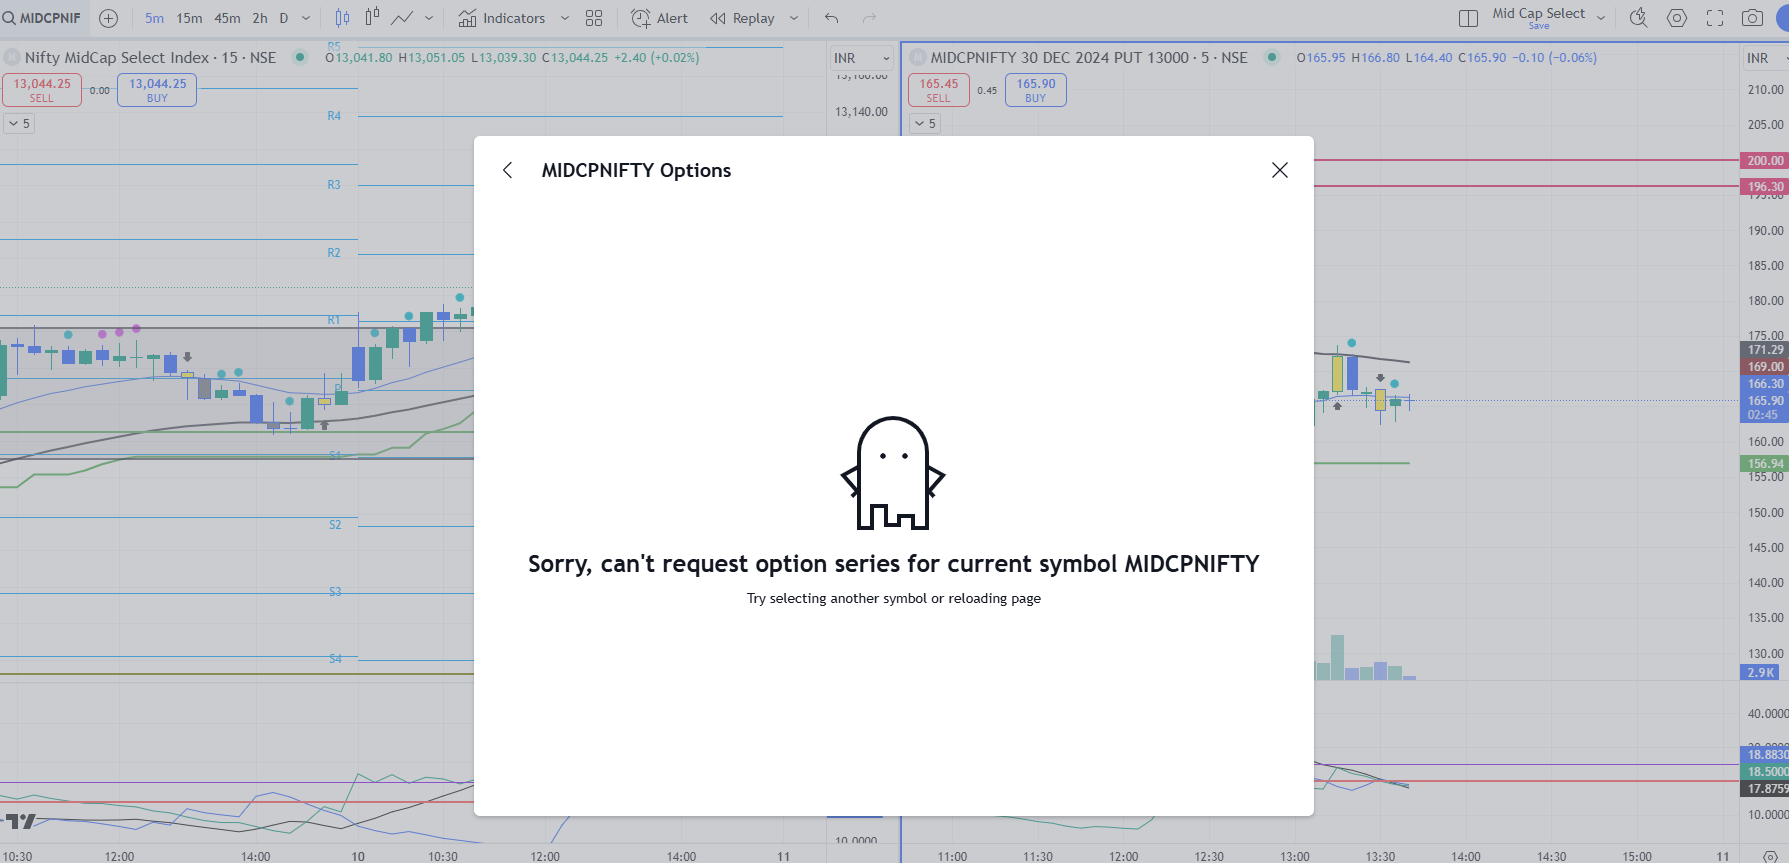Viewport: 1789px width, 863px height.
Task: Collapse the left chart indicator legend
Action: point(19,123)
